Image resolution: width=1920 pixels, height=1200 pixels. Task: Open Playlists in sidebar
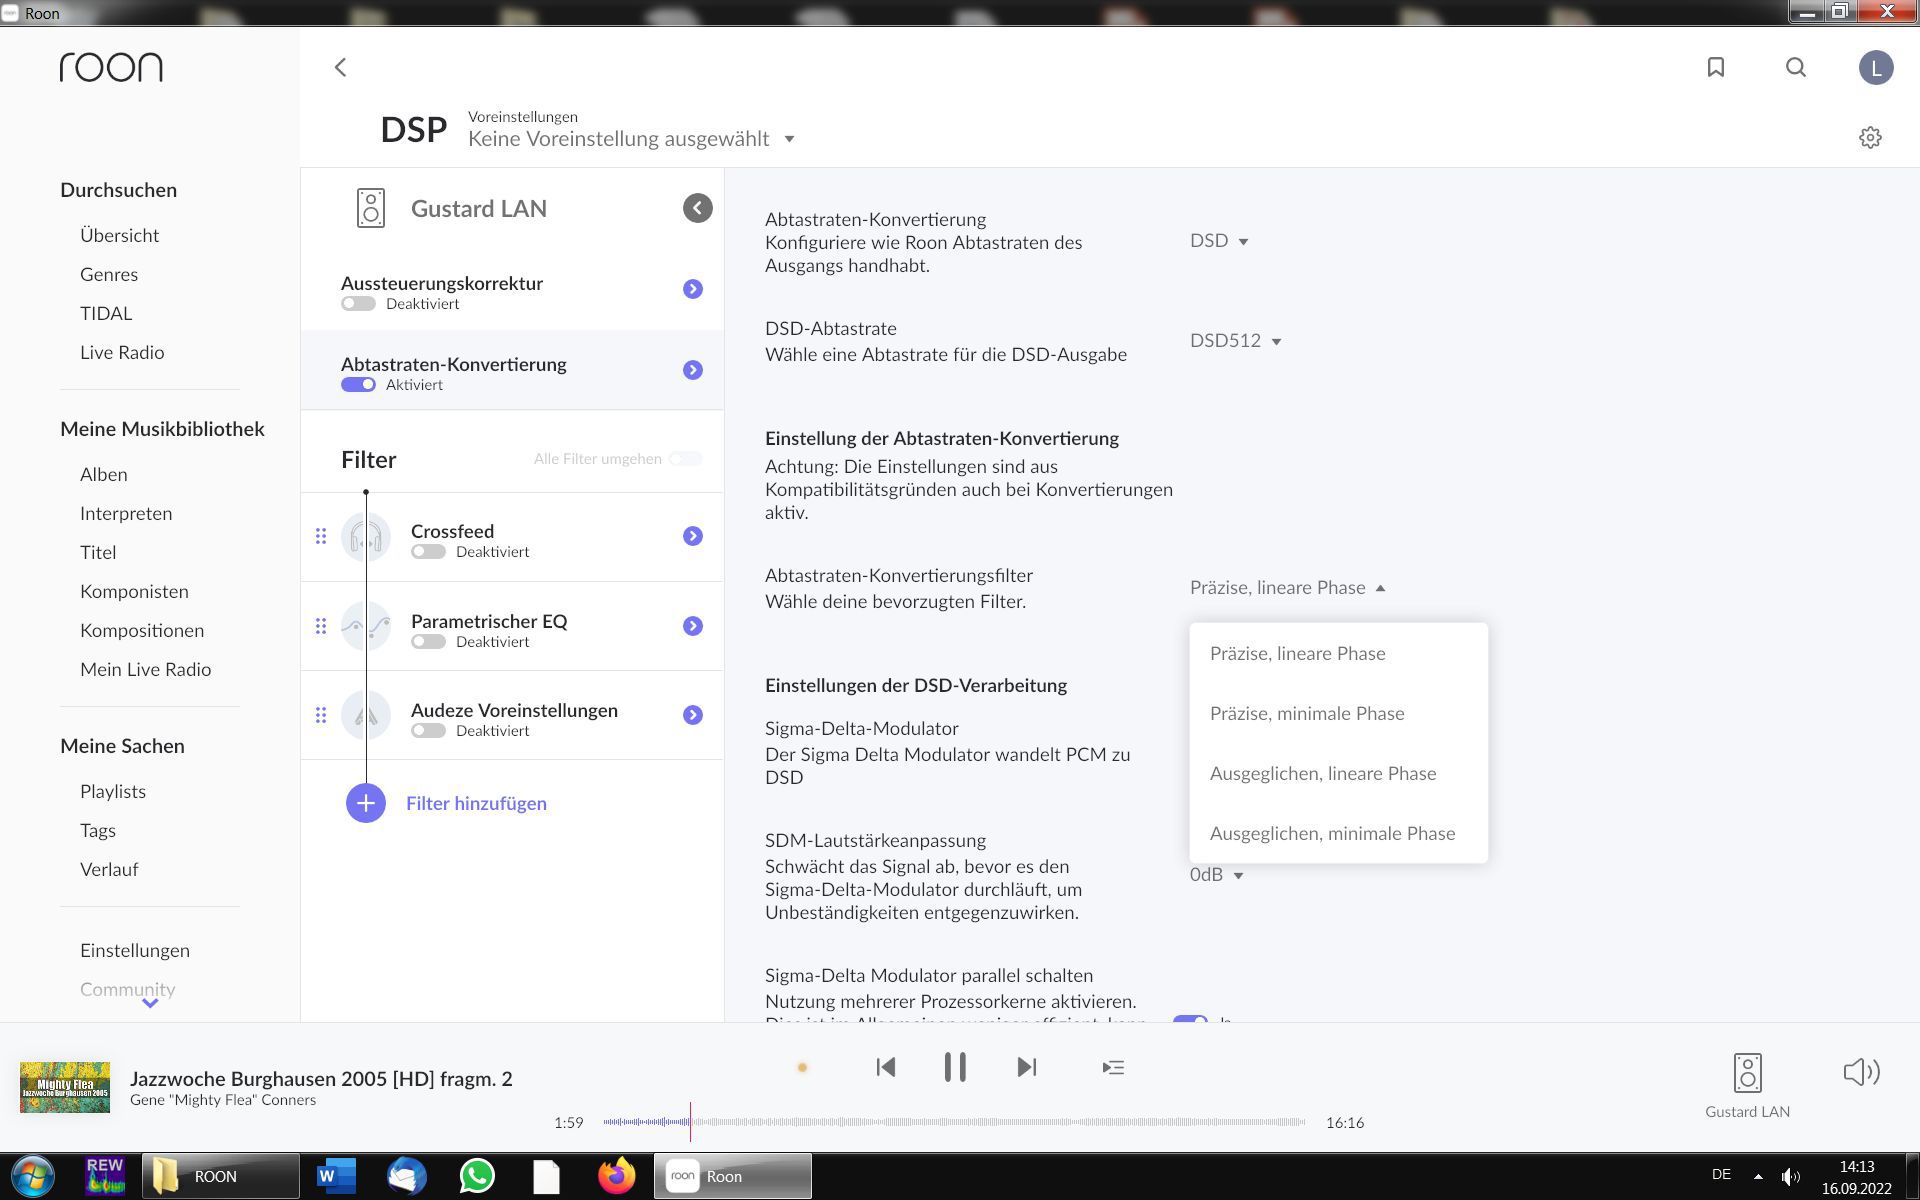(113, 791)
